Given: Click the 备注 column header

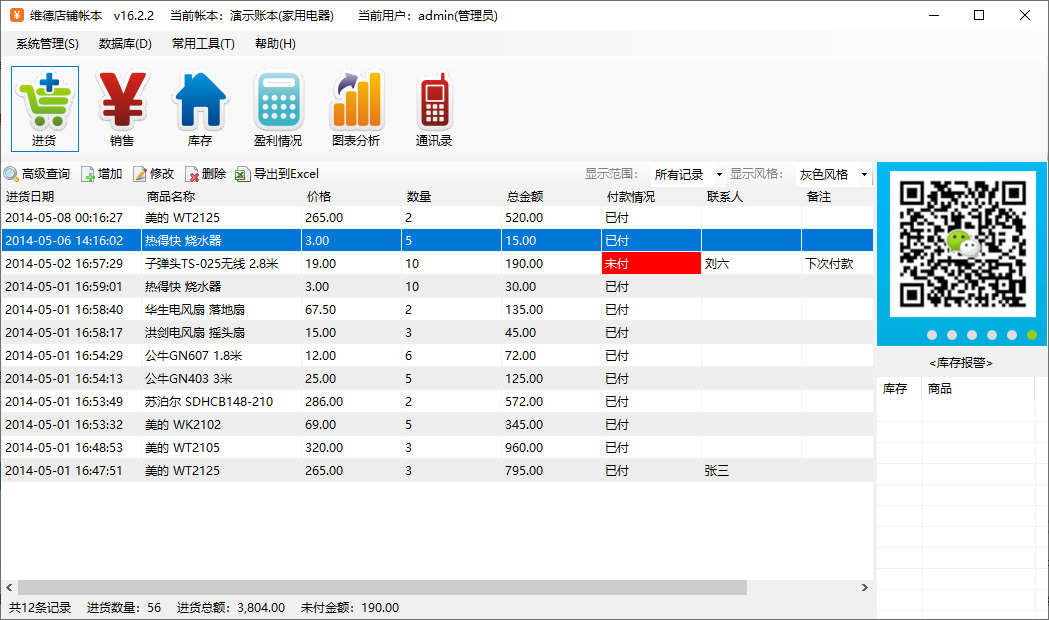Looking at the screenshot, I should pos(837,197).
